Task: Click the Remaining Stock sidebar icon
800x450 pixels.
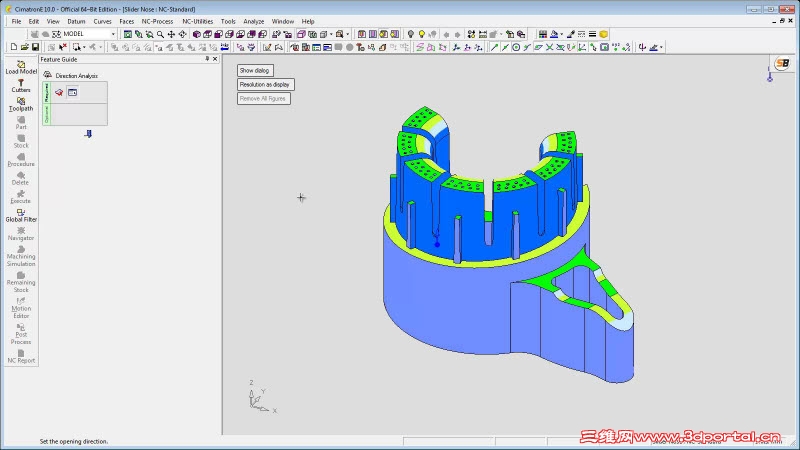Action: click(x=21, y=282)
